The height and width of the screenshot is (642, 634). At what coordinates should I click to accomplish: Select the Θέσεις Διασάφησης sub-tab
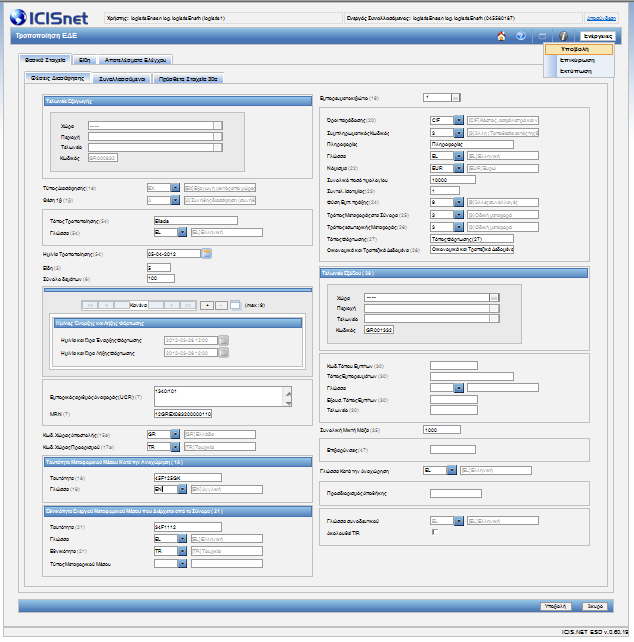click(x=58, y=78)
